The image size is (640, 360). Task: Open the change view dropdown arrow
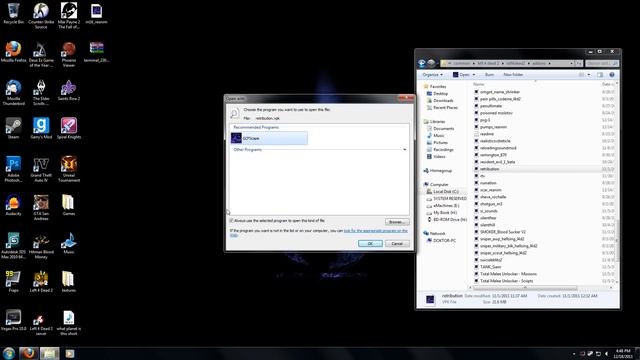pyautogui.click(x=589, y=75)
